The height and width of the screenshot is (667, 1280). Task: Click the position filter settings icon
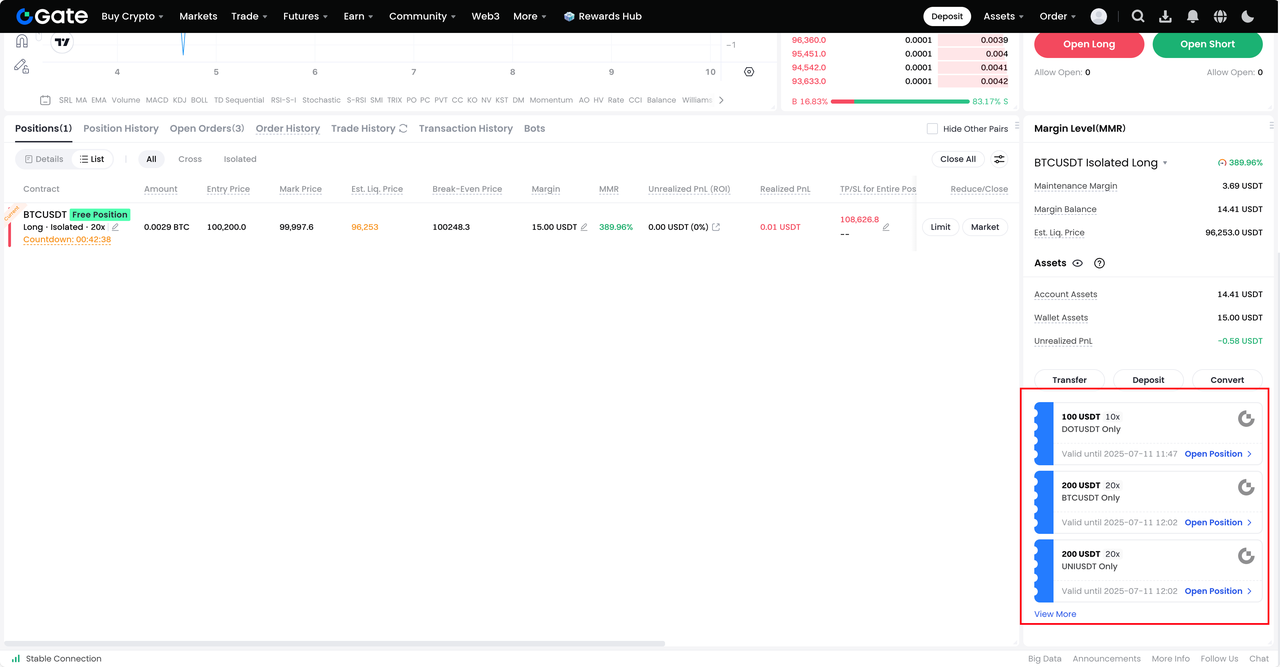pos(999,159)
